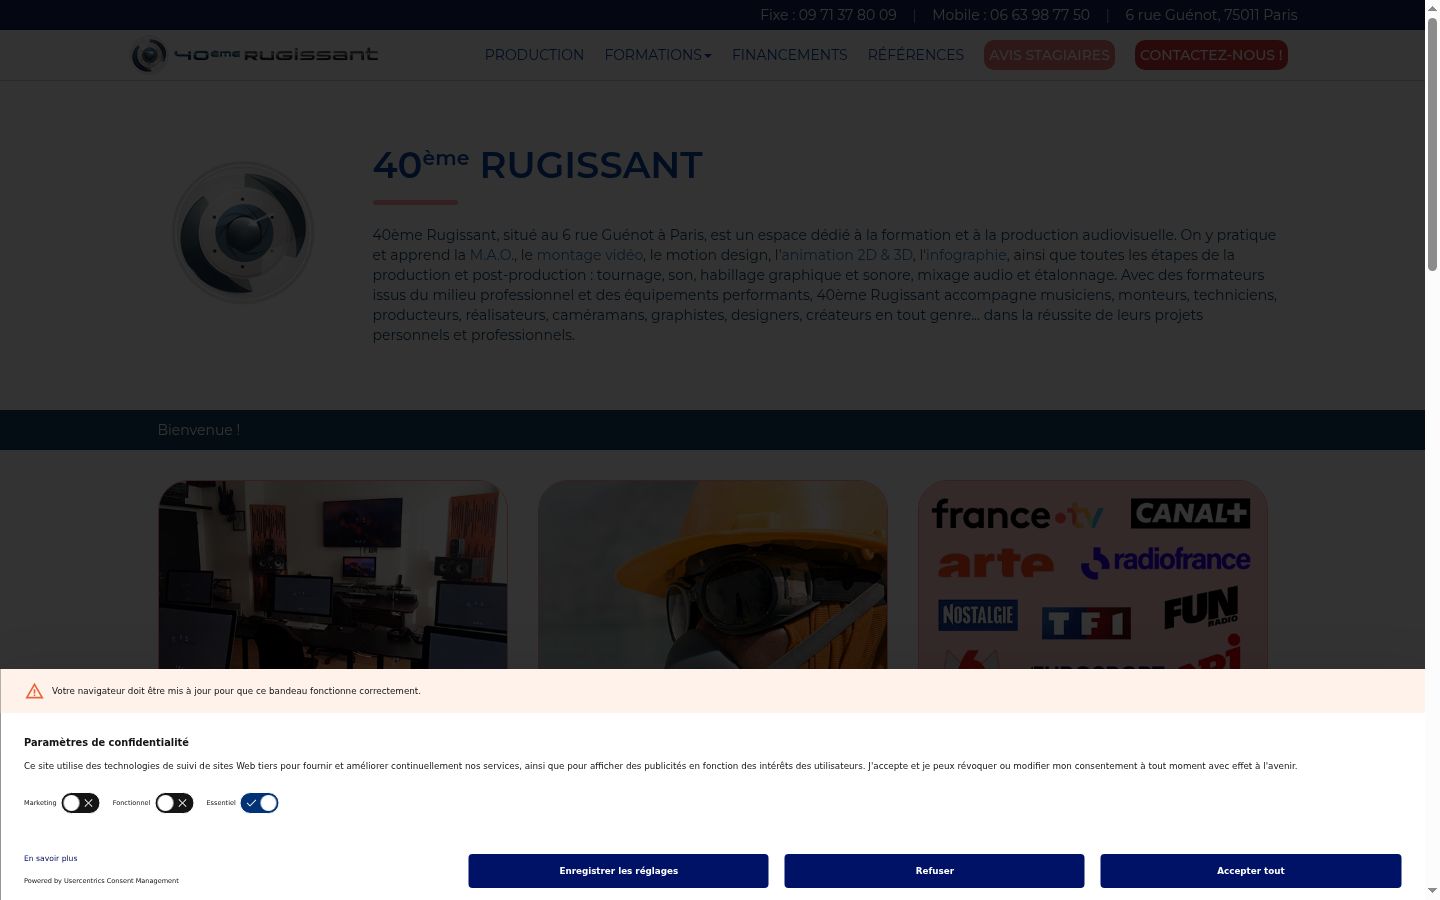The image size is (1440, 900).
Task: Click the Paramètres de confidentialité heading
Action: tap(106, 742)
